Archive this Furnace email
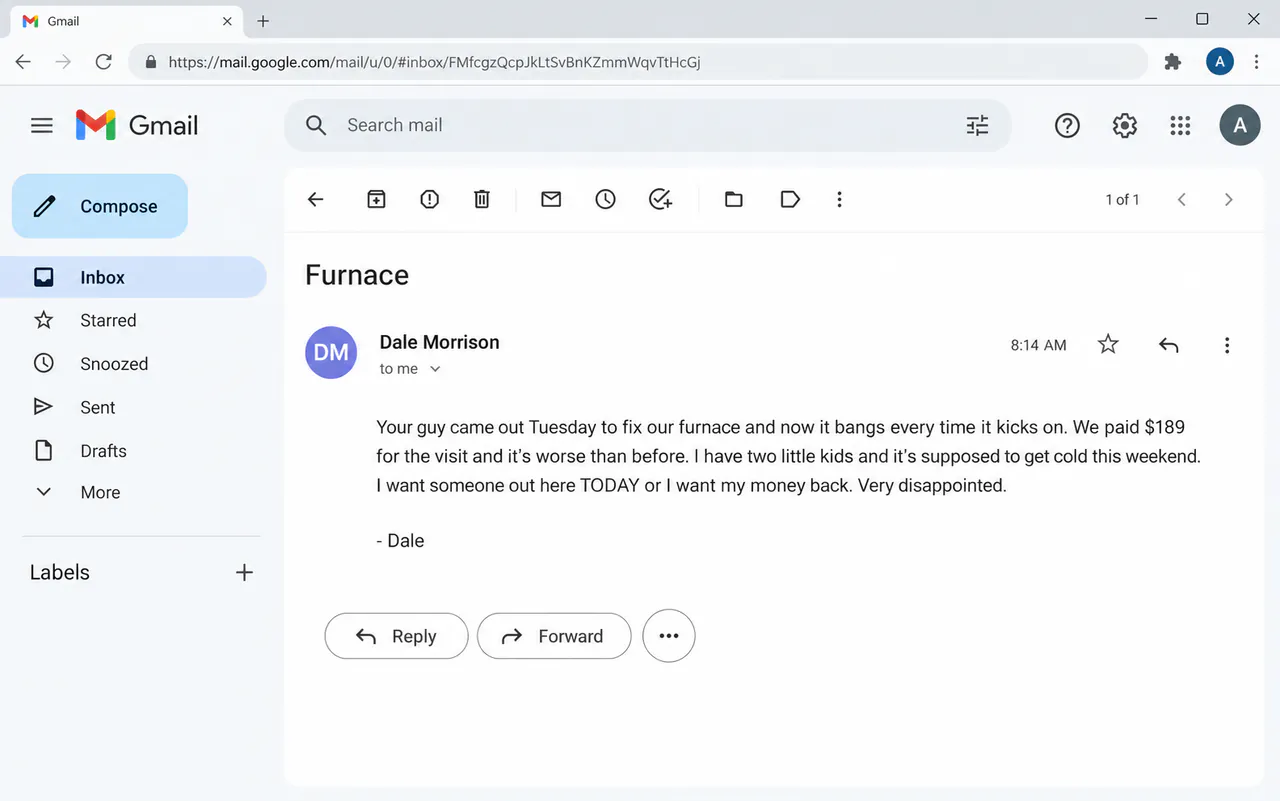The image size is (1280, 801). point(376,199)
